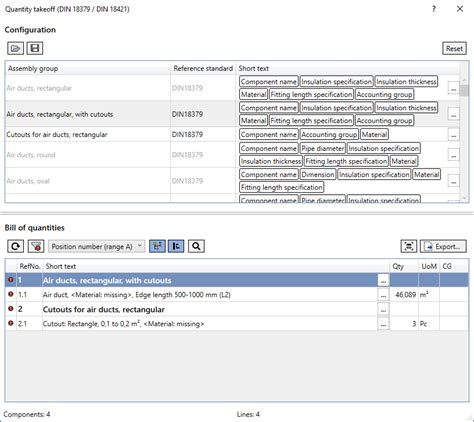Open ellipsis for Air ducts, rectangular, with cutouts configuration
The image size is (474, 422).
tap(453, 114)
